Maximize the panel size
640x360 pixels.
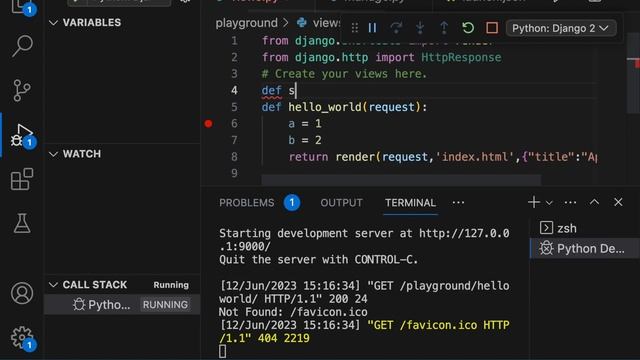point(594,202)
